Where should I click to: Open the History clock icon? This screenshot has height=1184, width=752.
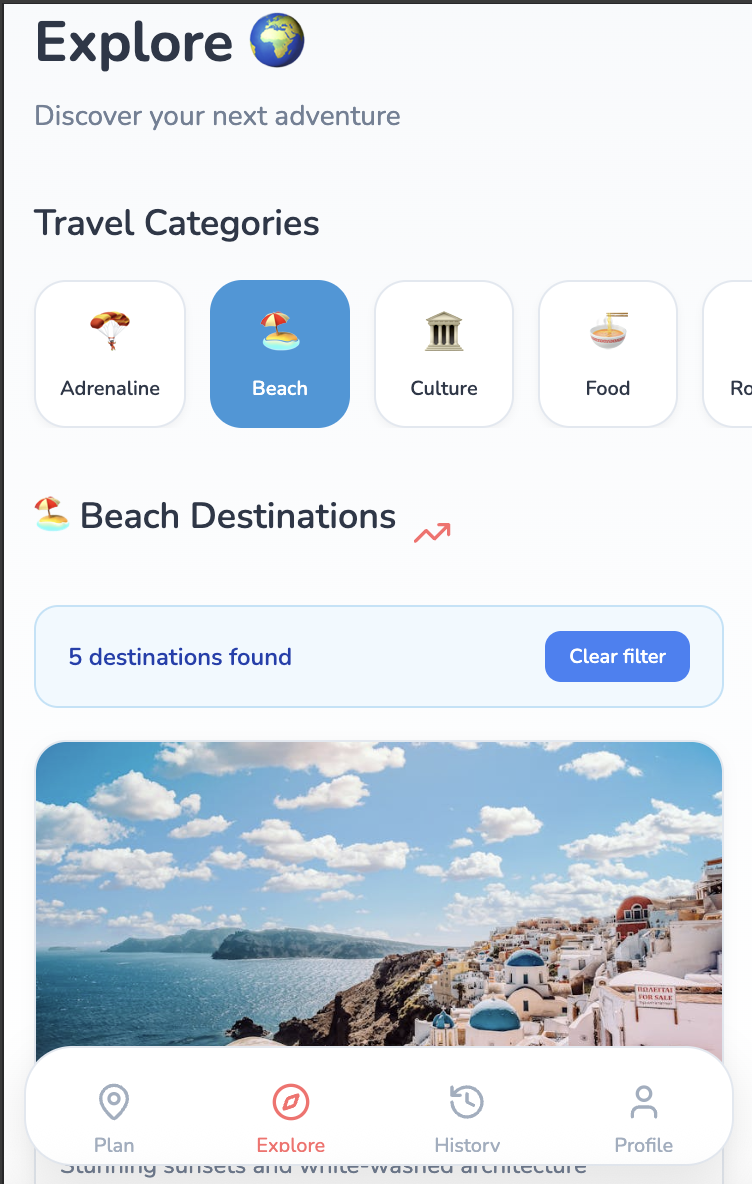click(467, 1102)
